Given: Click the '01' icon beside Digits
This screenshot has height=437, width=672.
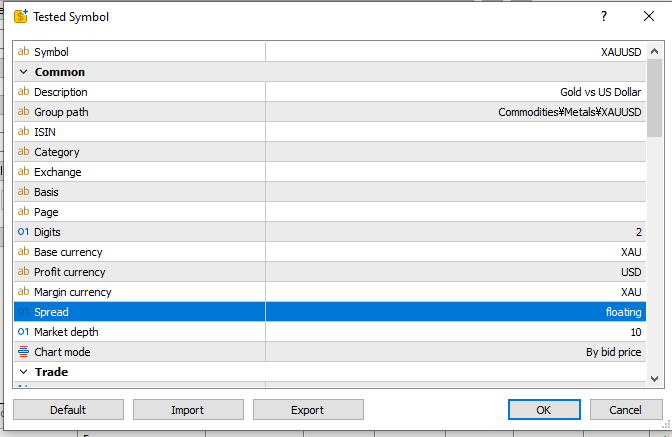Looking at the screenshot, I should [24, 232].
